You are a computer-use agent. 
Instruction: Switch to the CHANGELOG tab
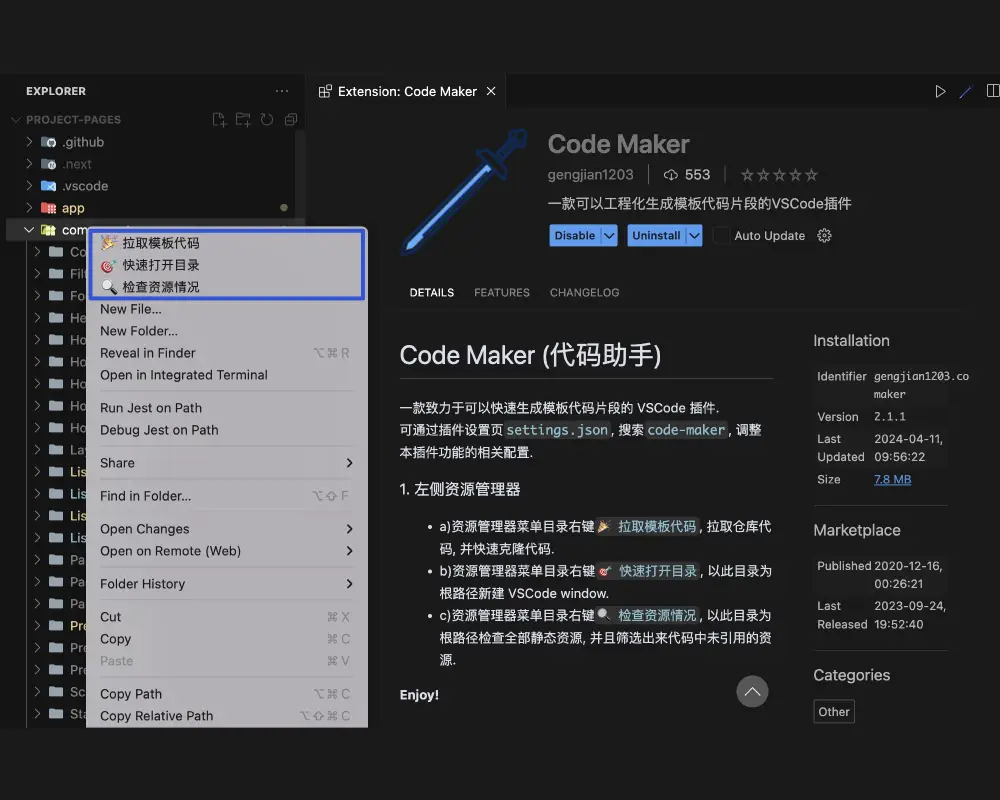tap(584, 293)
